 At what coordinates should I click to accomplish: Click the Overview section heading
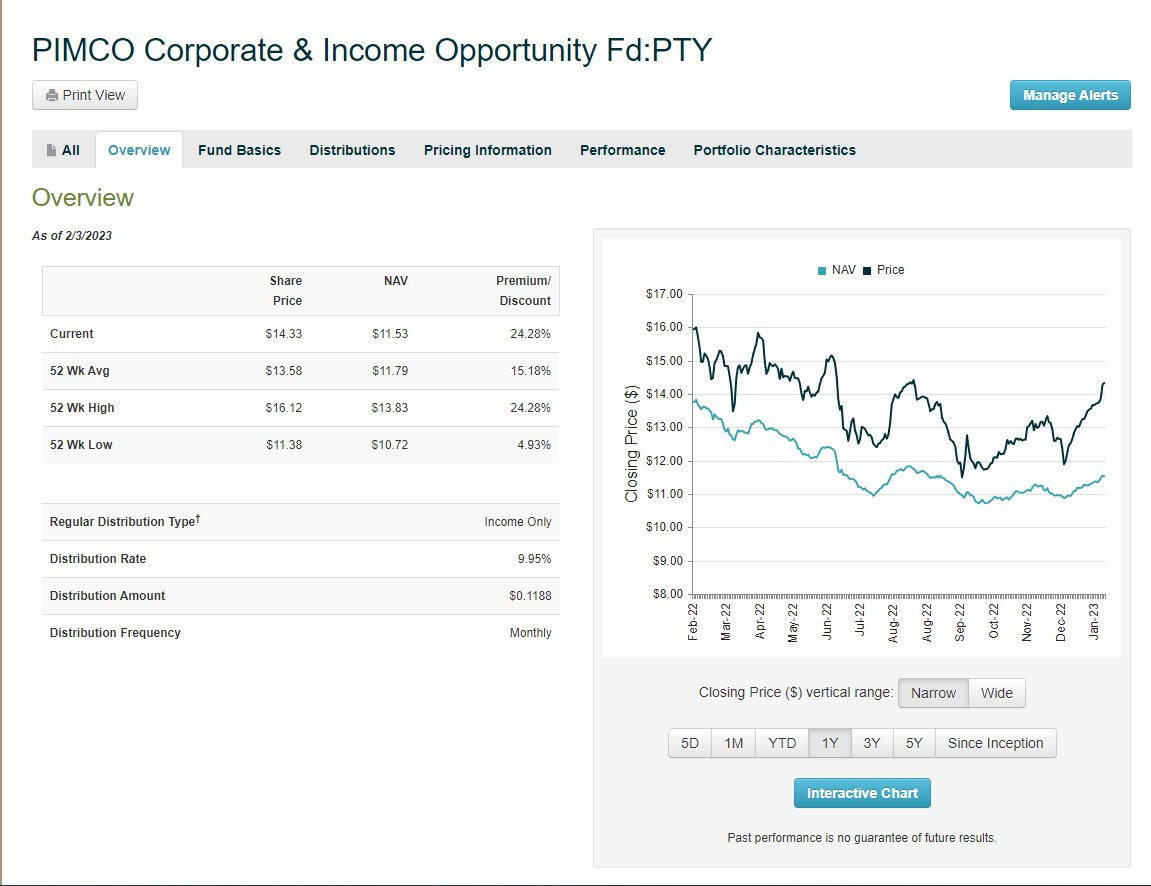pyautogui.click(x=83, y=197)
